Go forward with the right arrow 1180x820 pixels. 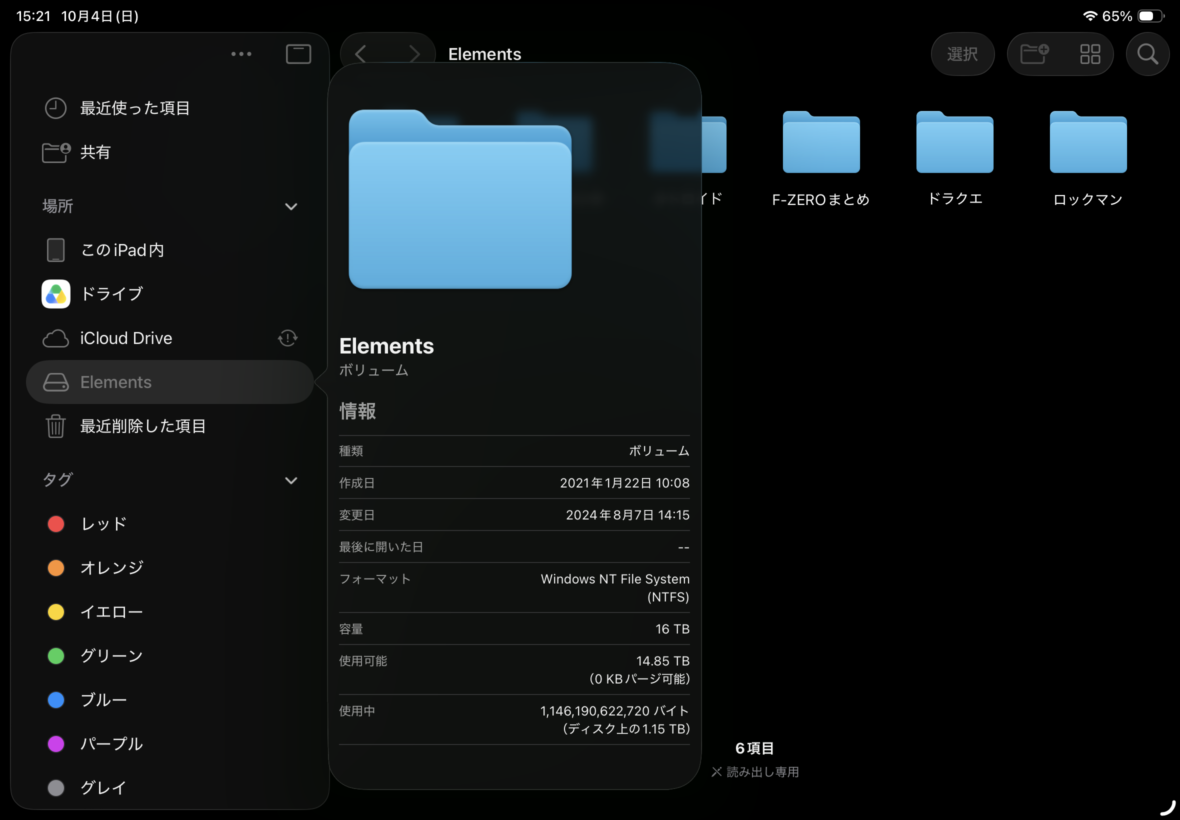click(414, 54)
